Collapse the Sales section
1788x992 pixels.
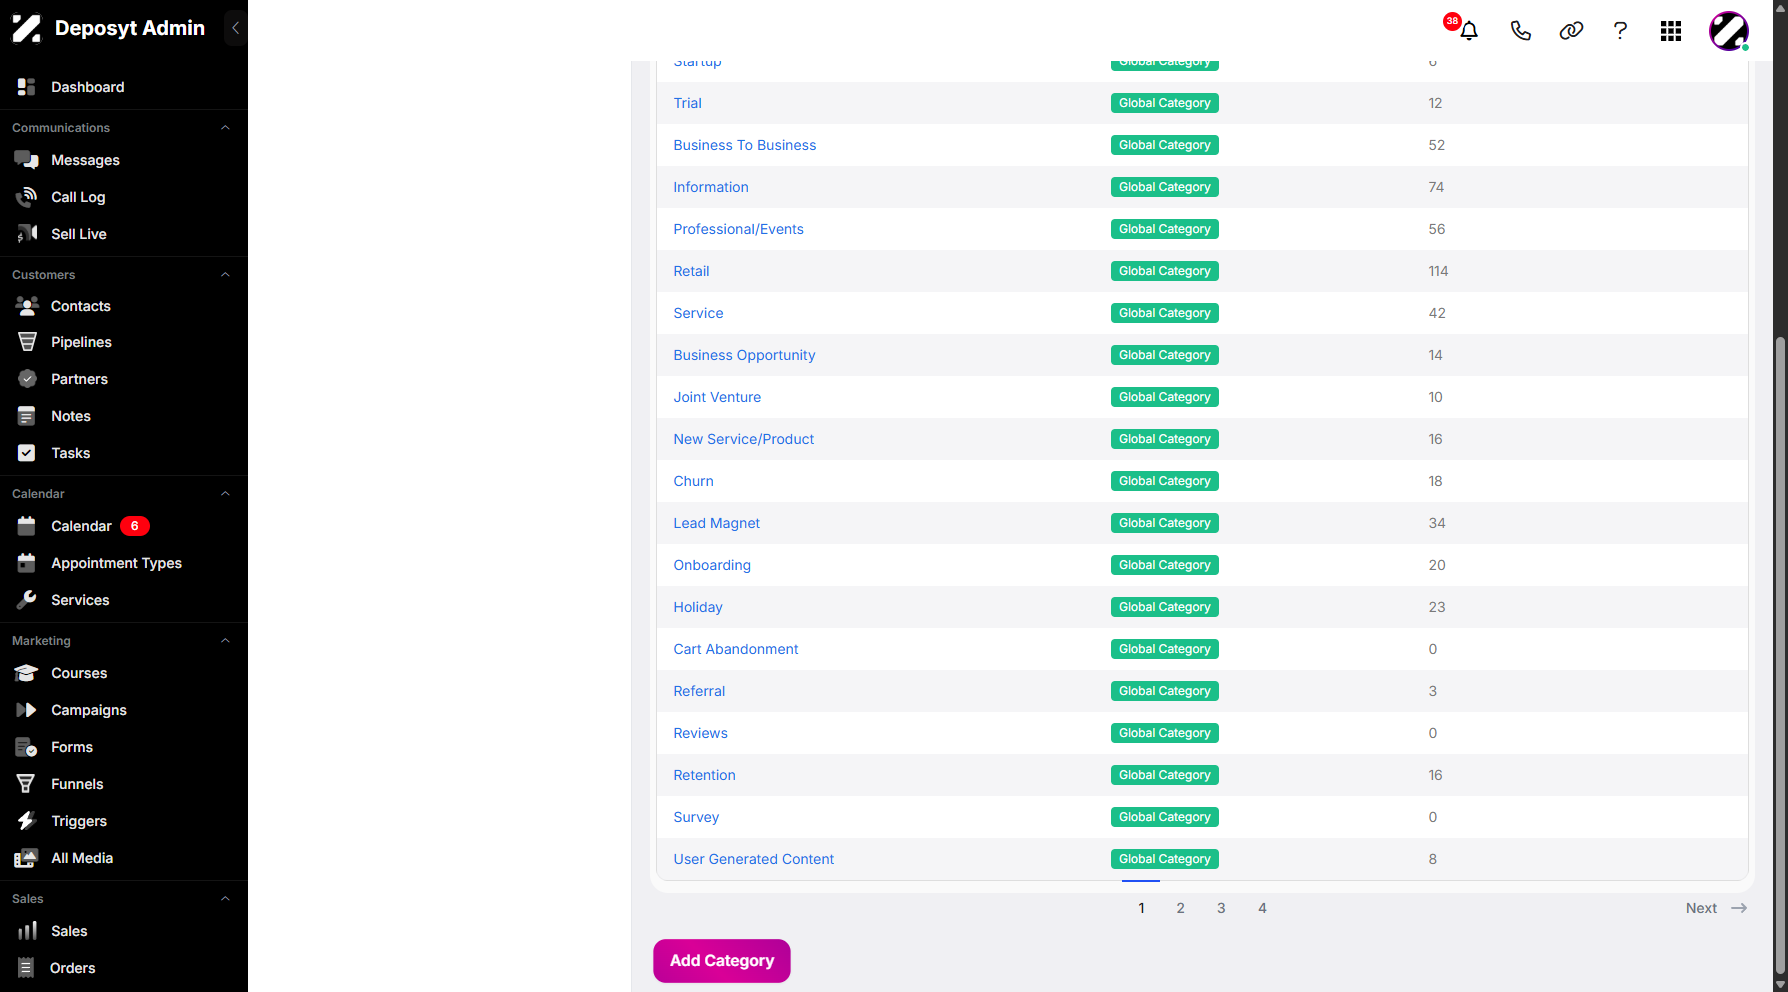(x=225, y=899)
